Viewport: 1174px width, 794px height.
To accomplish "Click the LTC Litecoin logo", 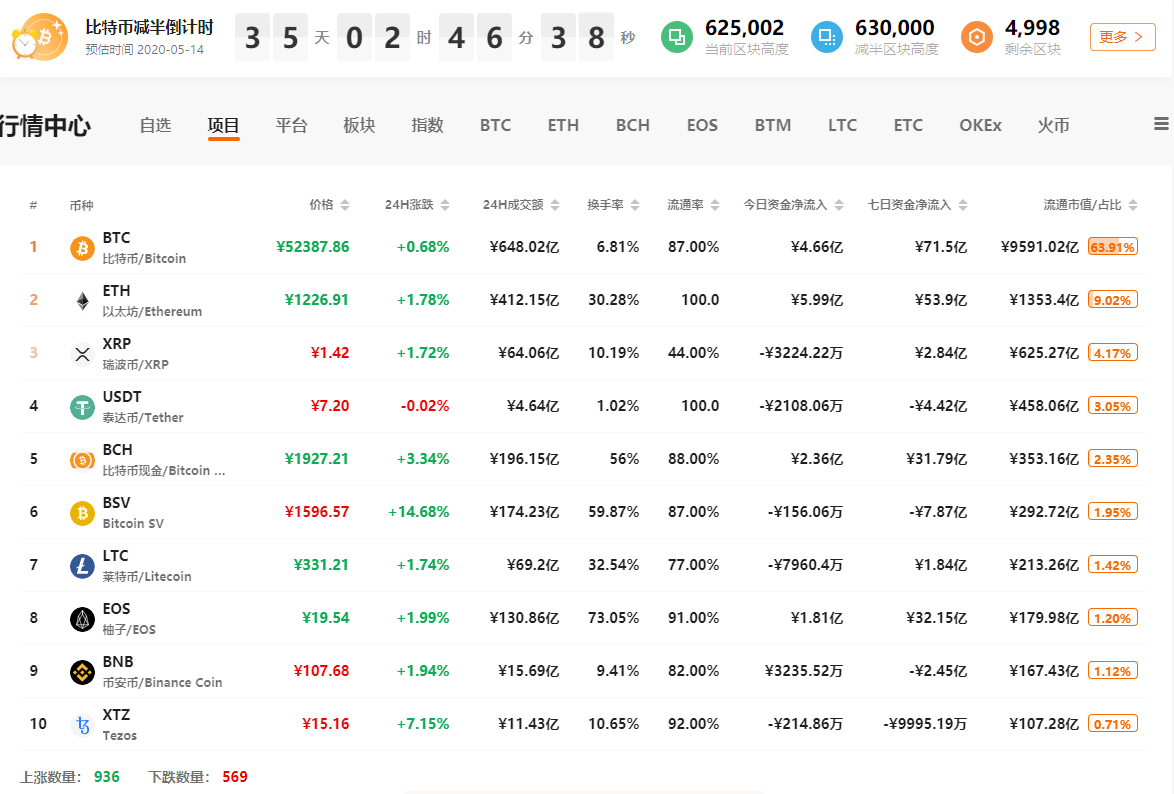I will 82,566.
